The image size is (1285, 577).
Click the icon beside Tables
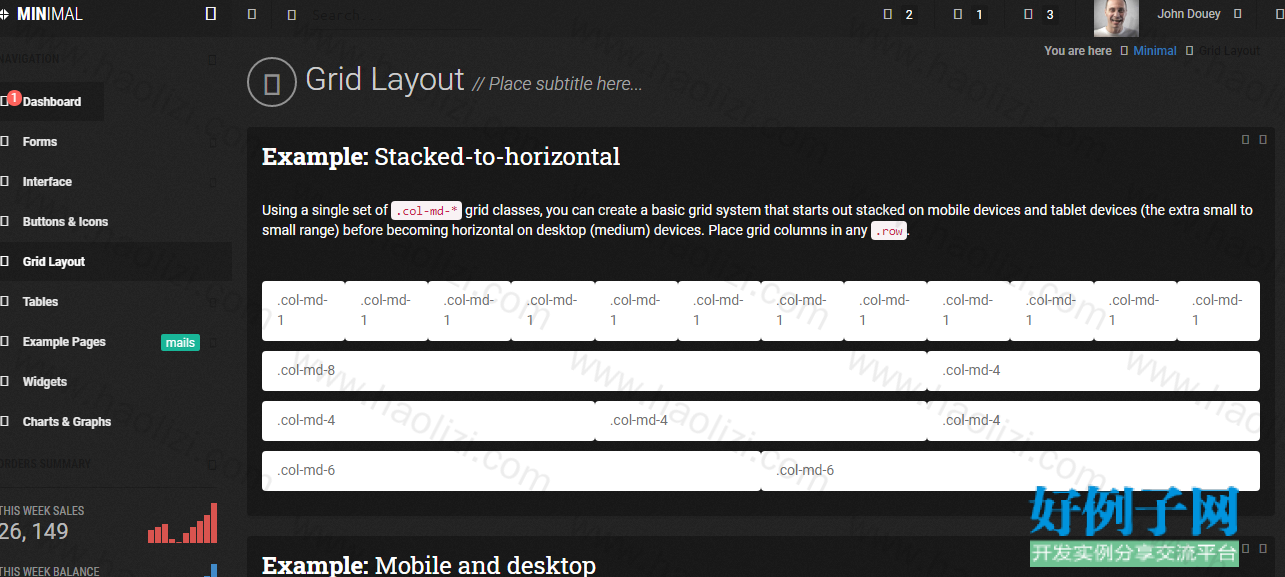pos(5,301)
